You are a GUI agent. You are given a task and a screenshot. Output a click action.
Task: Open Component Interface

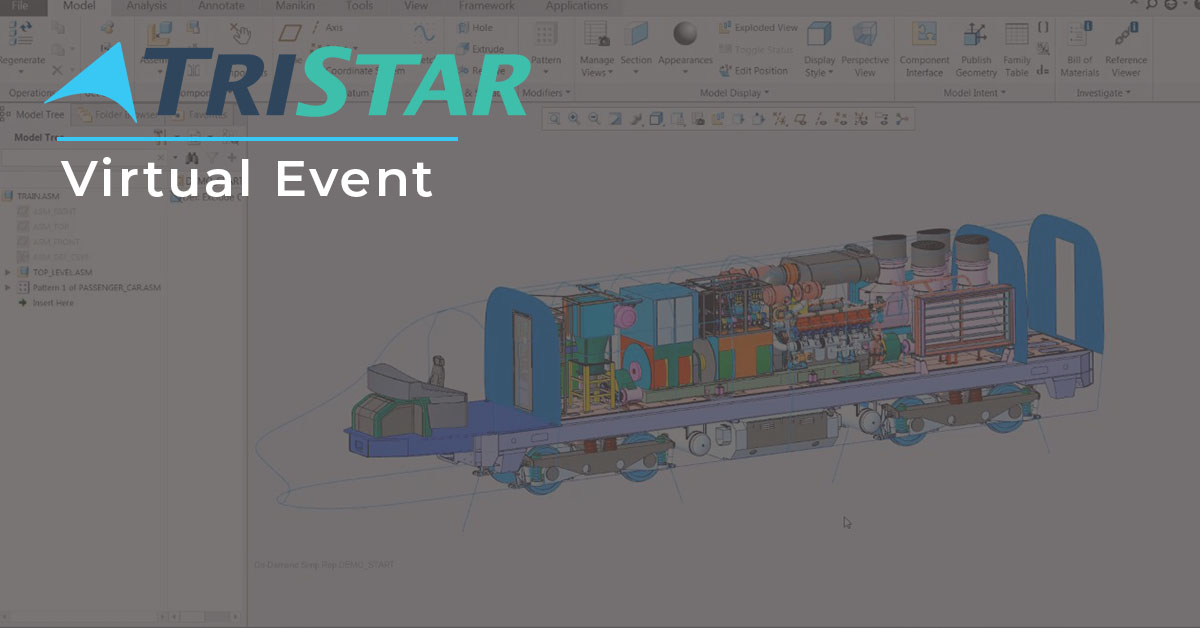(x=924, y=50)
